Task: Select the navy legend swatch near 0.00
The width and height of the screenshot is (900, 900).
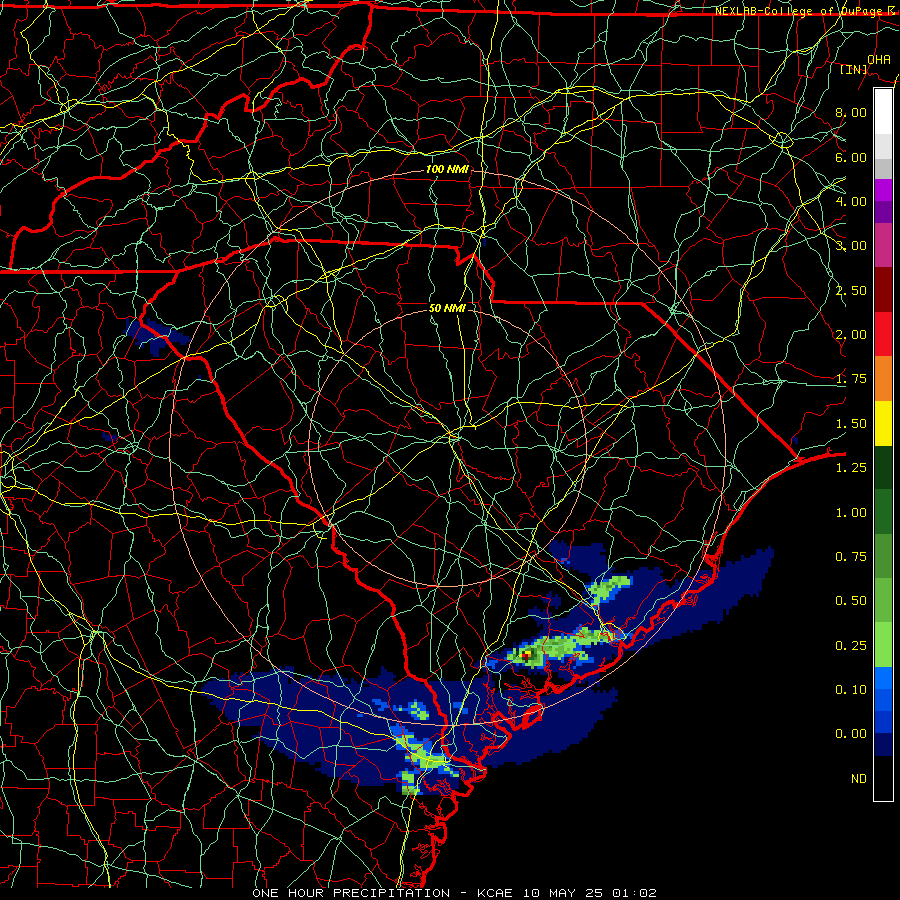Action: click(883, 745)
